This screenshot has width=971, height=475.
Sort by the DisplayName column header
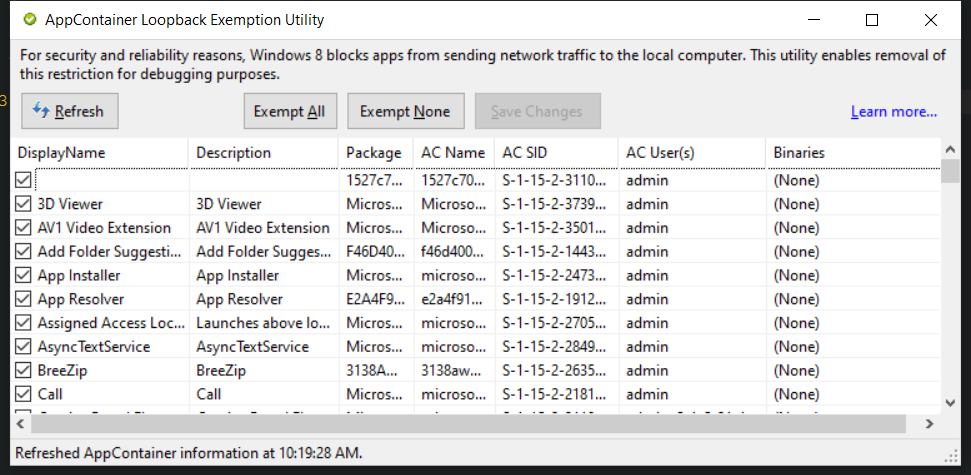[x=99, y=152]
